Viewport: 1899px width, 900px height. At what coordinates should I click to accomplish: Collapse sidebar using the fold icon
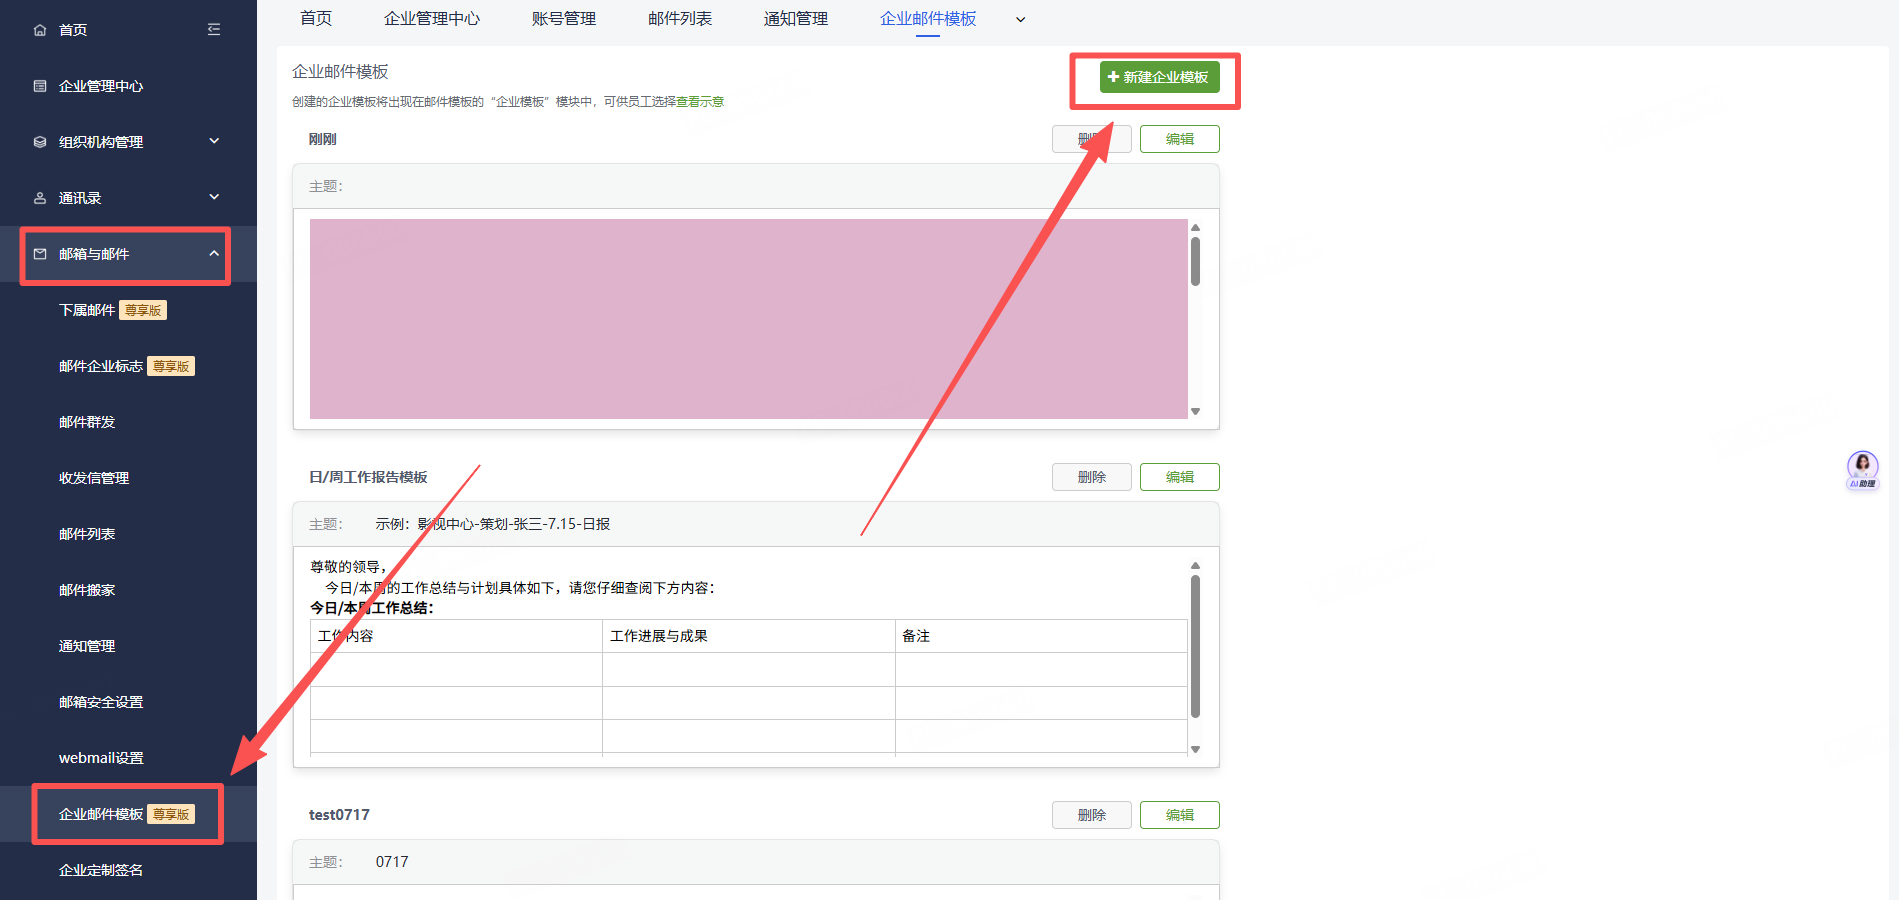[214, 30]
